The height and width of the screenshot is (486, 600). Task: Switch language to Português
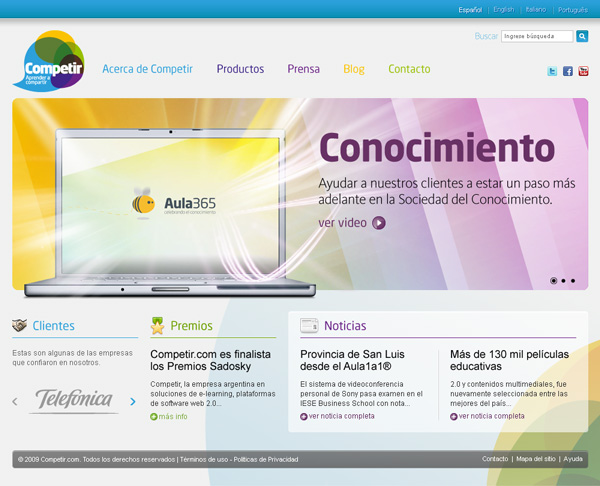(x=572, y=10)
